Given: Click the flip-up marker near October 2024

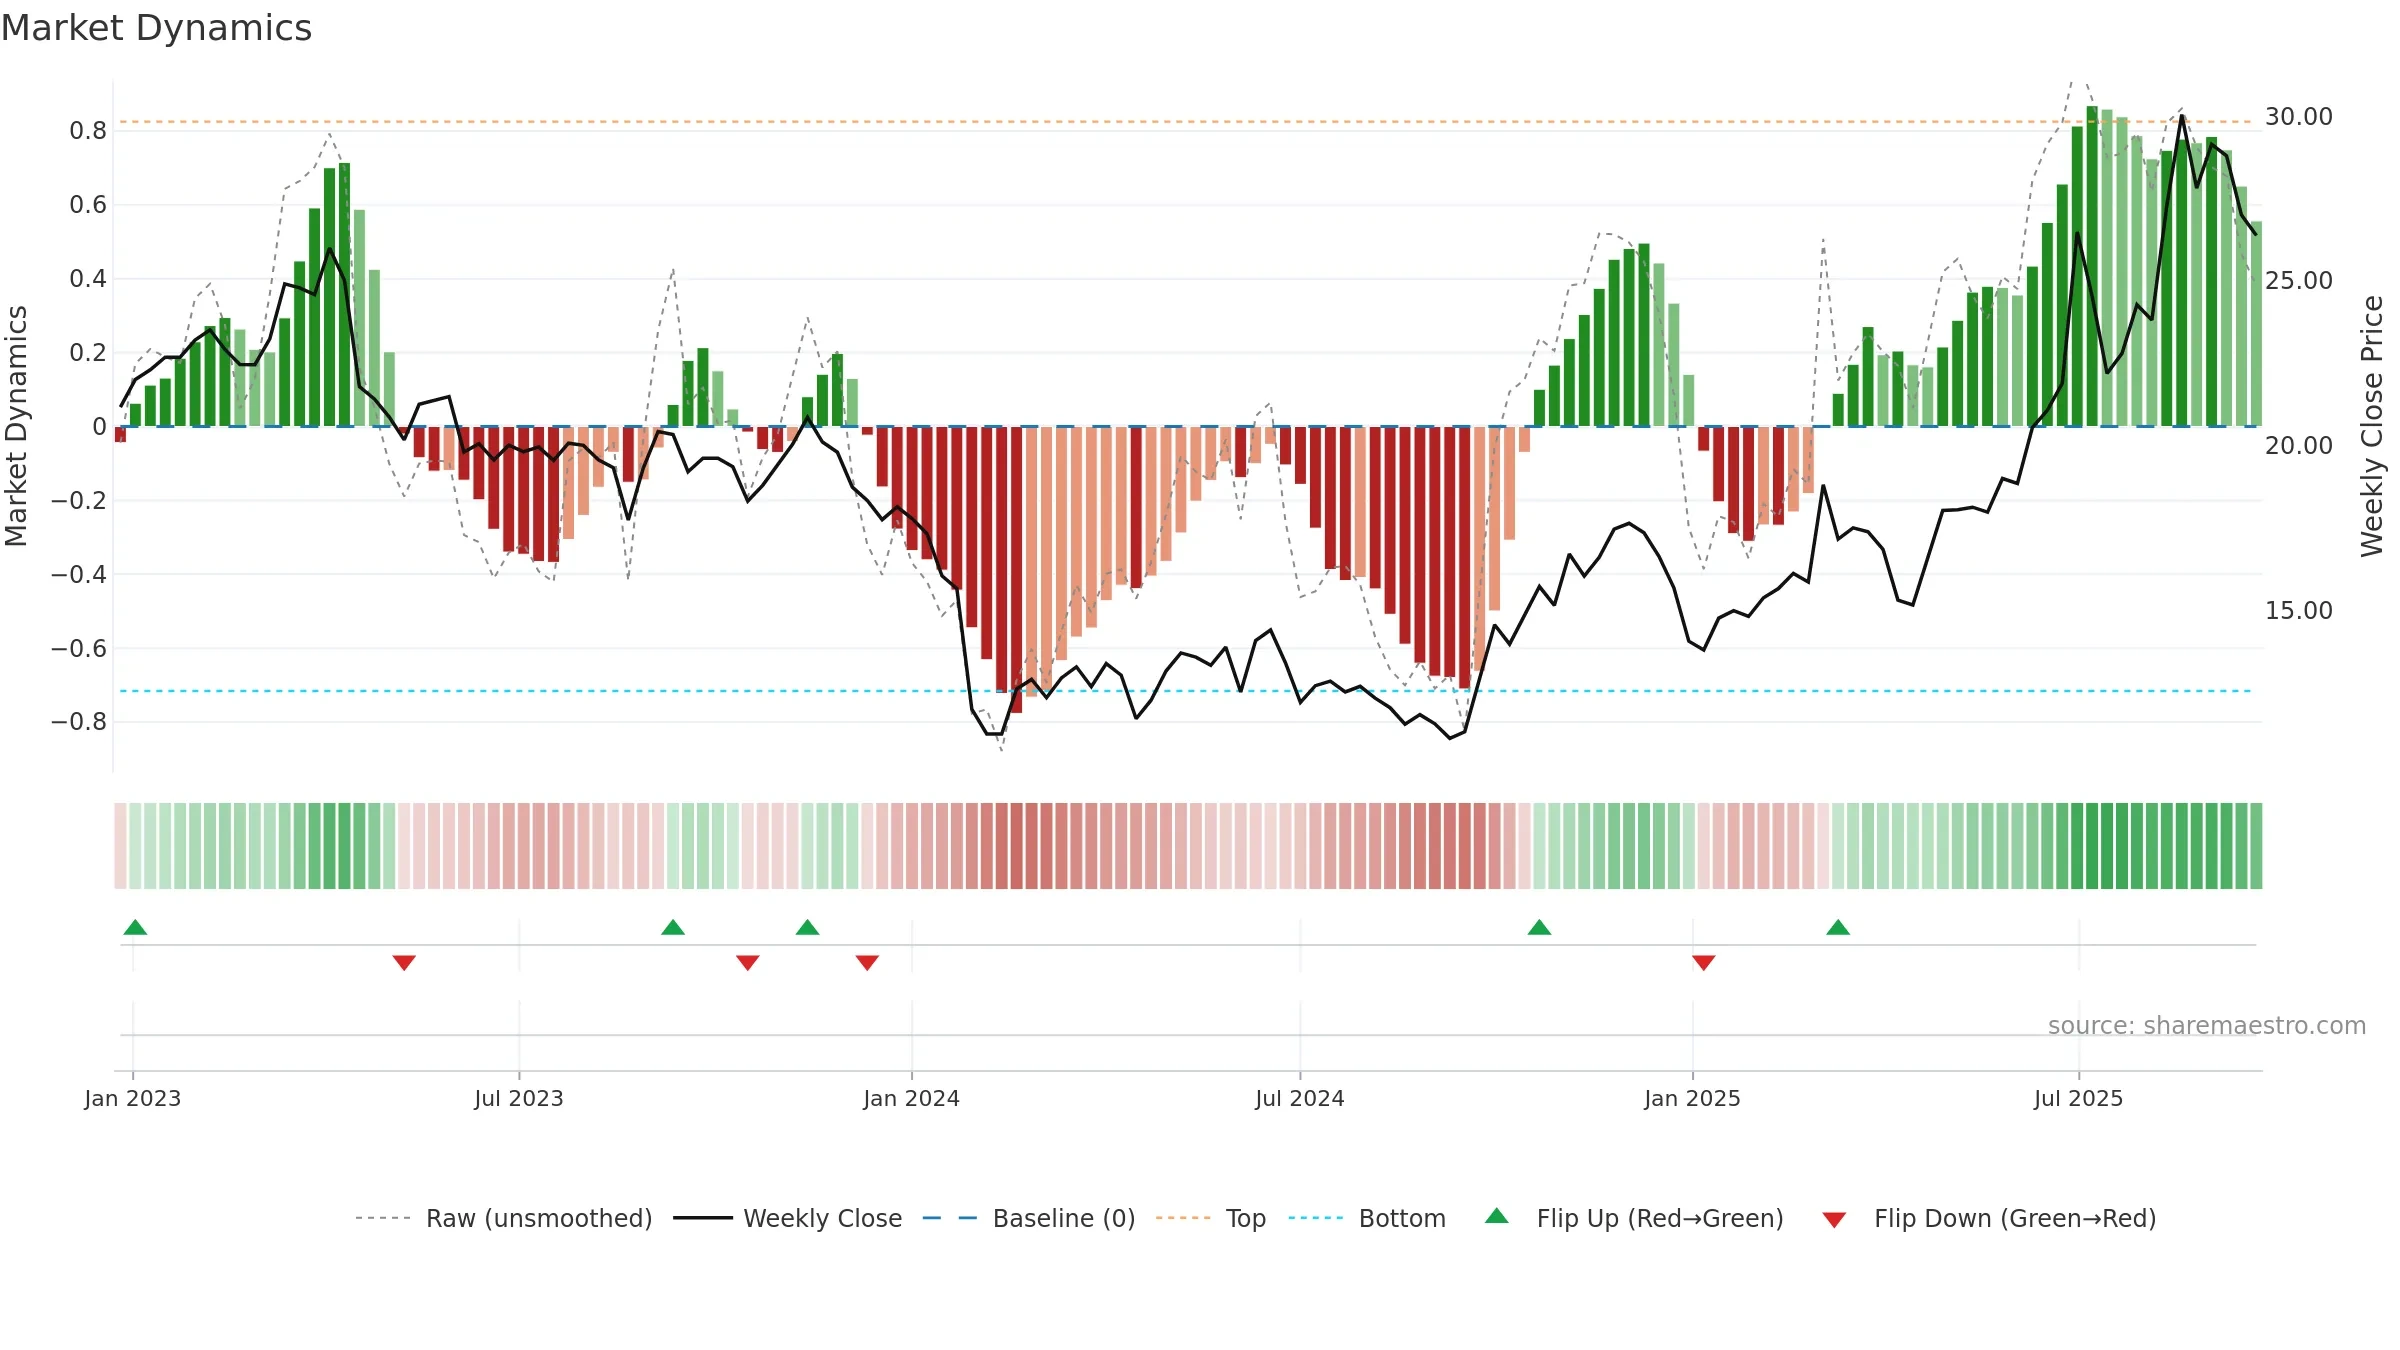Looking at the screenshot, I should point(1540,927).
